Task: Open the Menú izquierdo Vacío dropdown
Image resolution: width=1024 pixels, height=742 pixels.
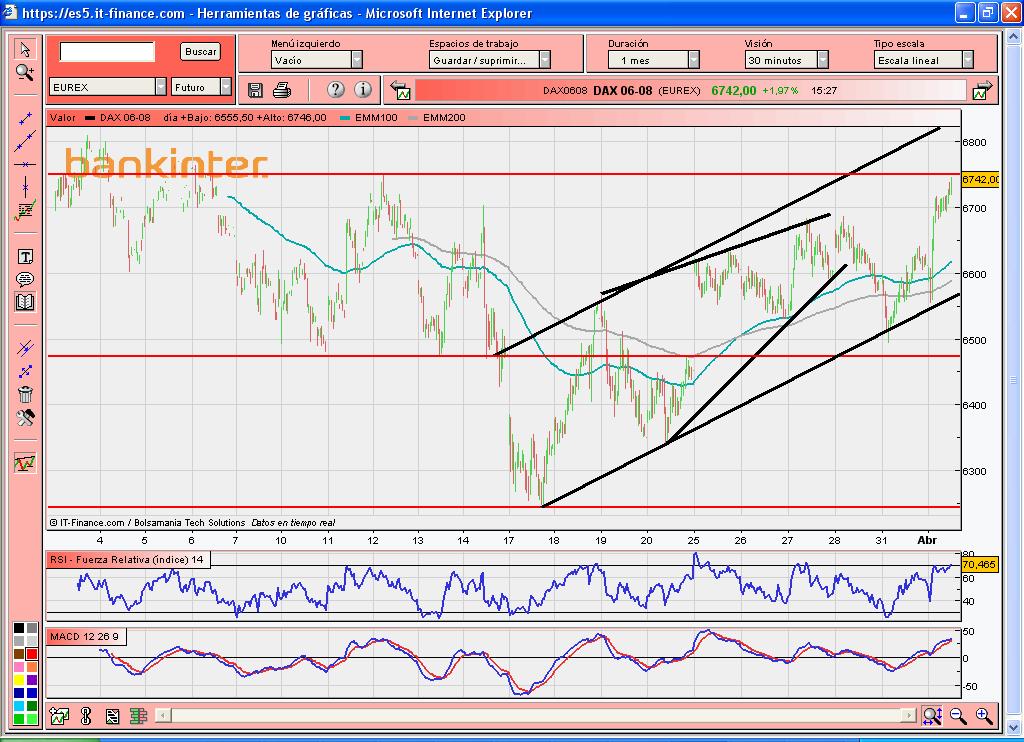Action: click(317, 60)
